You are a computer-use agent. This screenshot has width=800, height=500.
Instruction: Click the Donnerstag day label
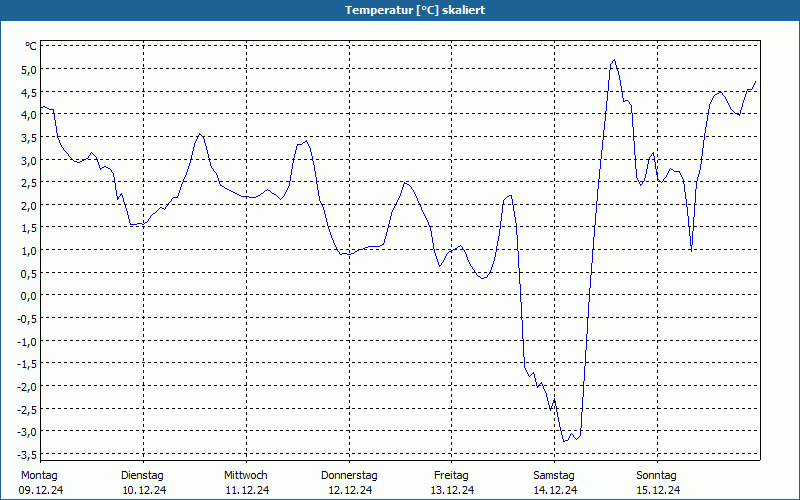349,476
